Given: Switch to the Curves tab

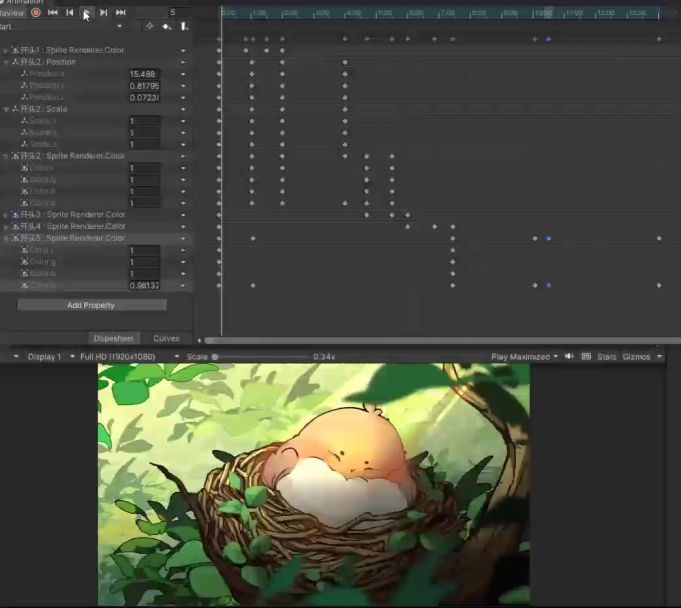Looking at the screenshot, I should coord(166,338).
